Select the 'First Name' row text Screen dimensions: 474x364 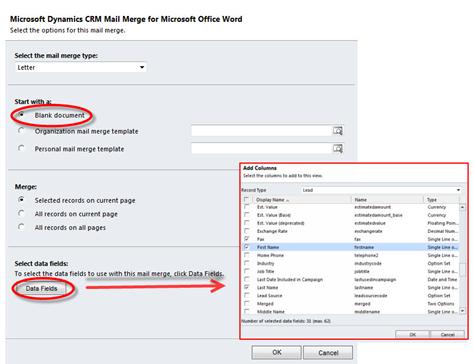point(268,247)
